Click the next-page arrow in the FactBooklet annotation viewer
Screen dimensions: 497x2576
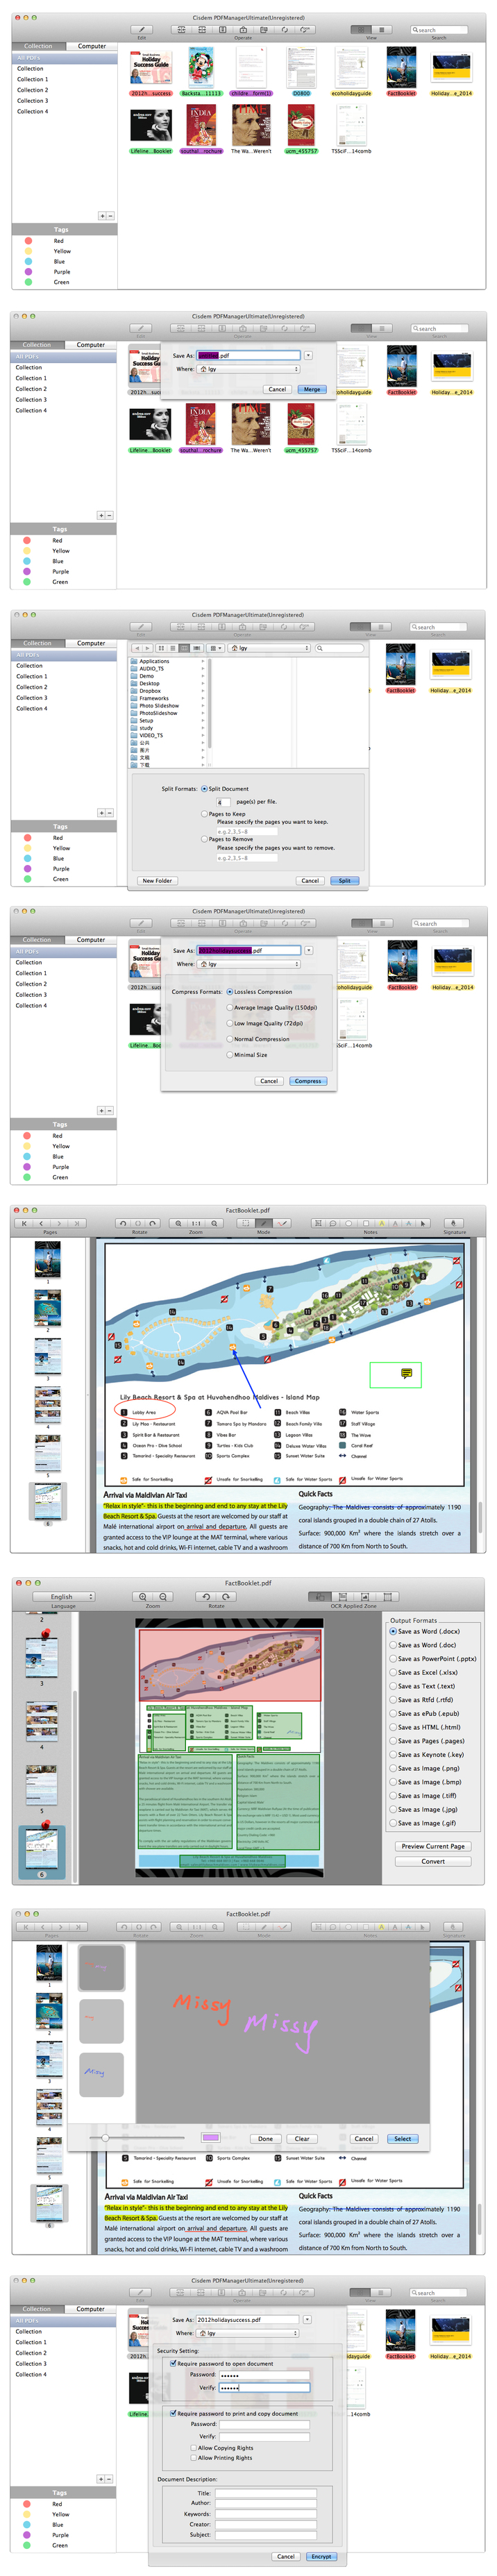click(x=59, y=1223)
